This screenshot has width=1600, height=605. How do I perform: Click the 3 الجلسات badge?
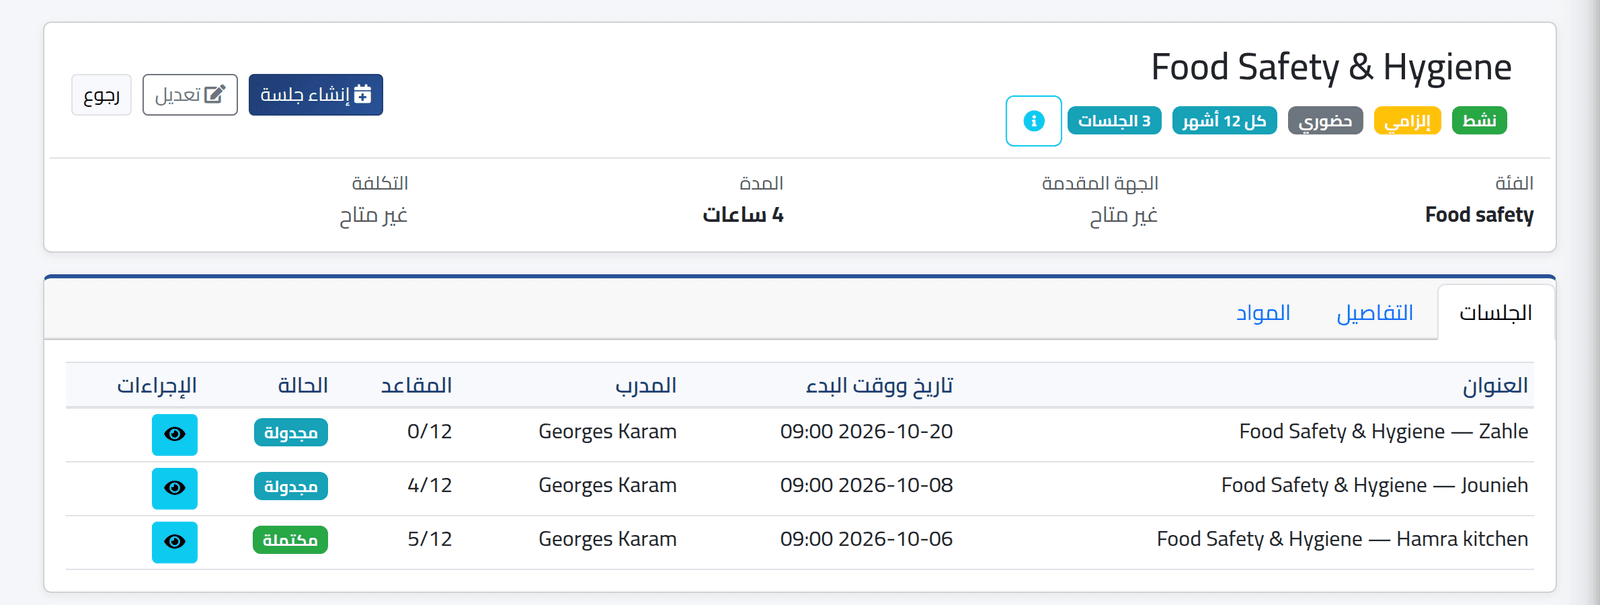1114,121
